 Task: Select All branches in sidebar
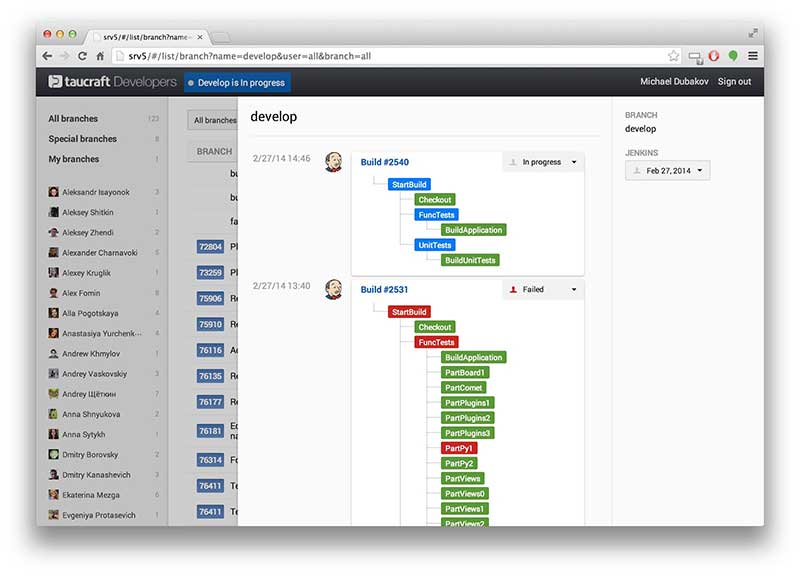(x=73, y=119)
